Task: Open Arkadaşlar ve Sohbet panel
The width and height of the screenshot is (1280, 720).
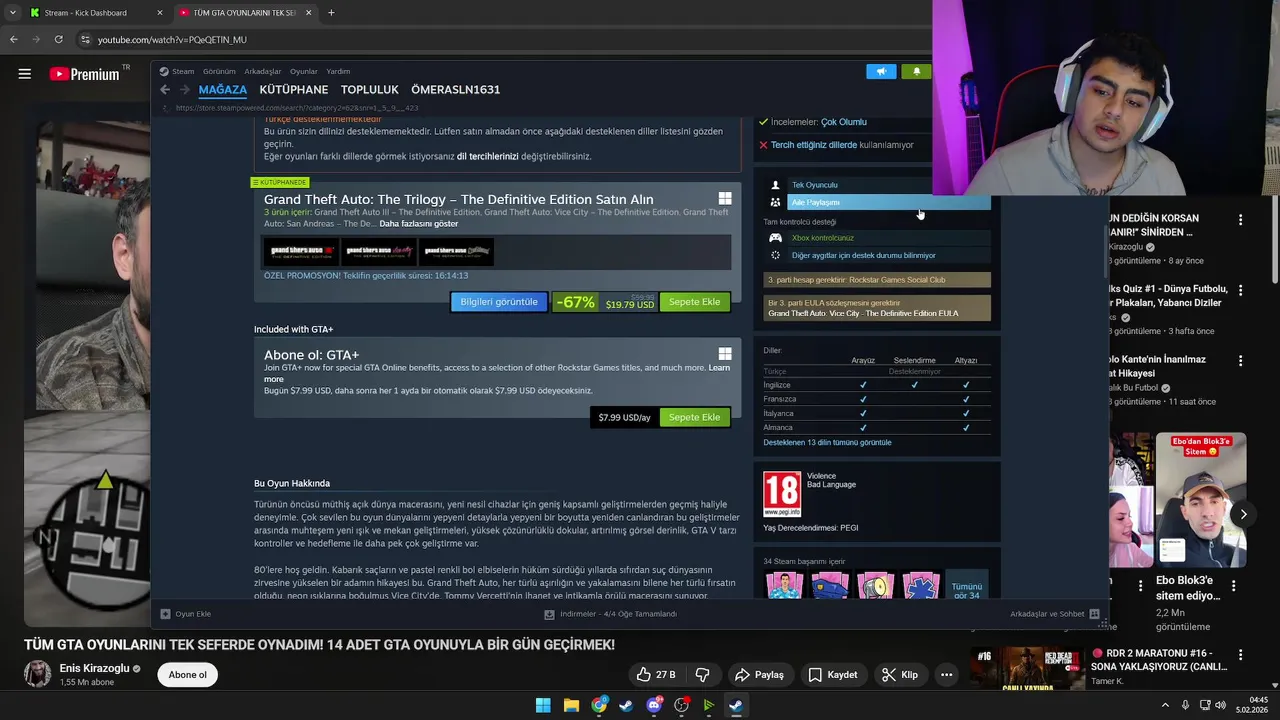Action: tap(1055, 614)
